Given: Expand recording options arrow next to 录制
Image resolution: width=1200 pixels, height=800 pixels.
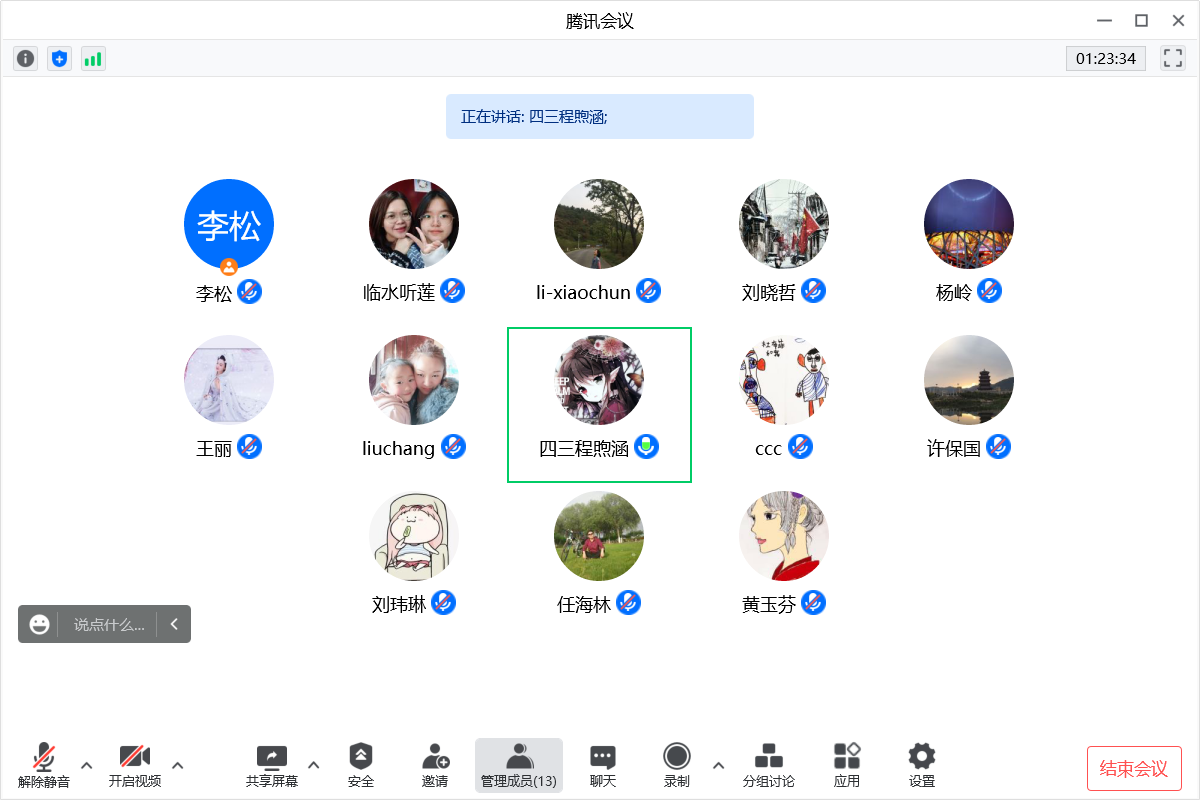Looking at the screenshot, I should pos(718,766).
